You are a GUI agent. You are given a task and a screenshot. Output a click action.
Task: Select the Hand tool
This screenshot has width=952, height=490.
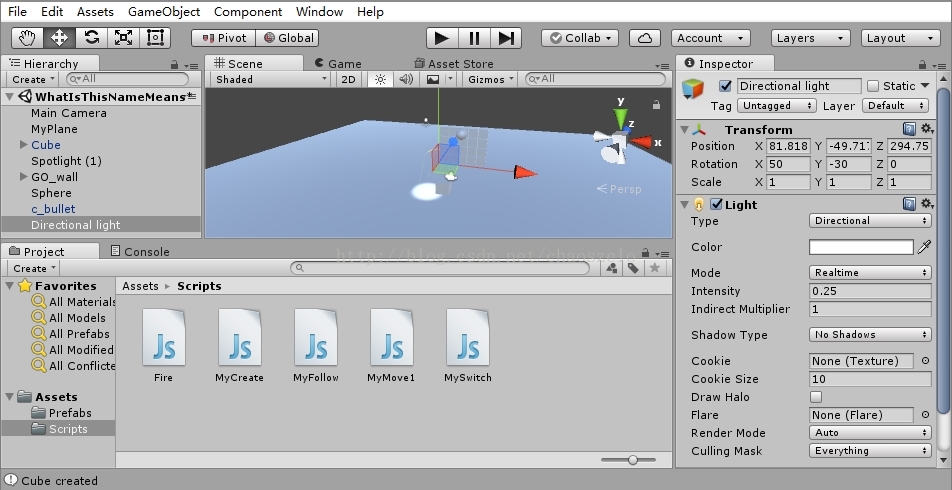(27, 38)
